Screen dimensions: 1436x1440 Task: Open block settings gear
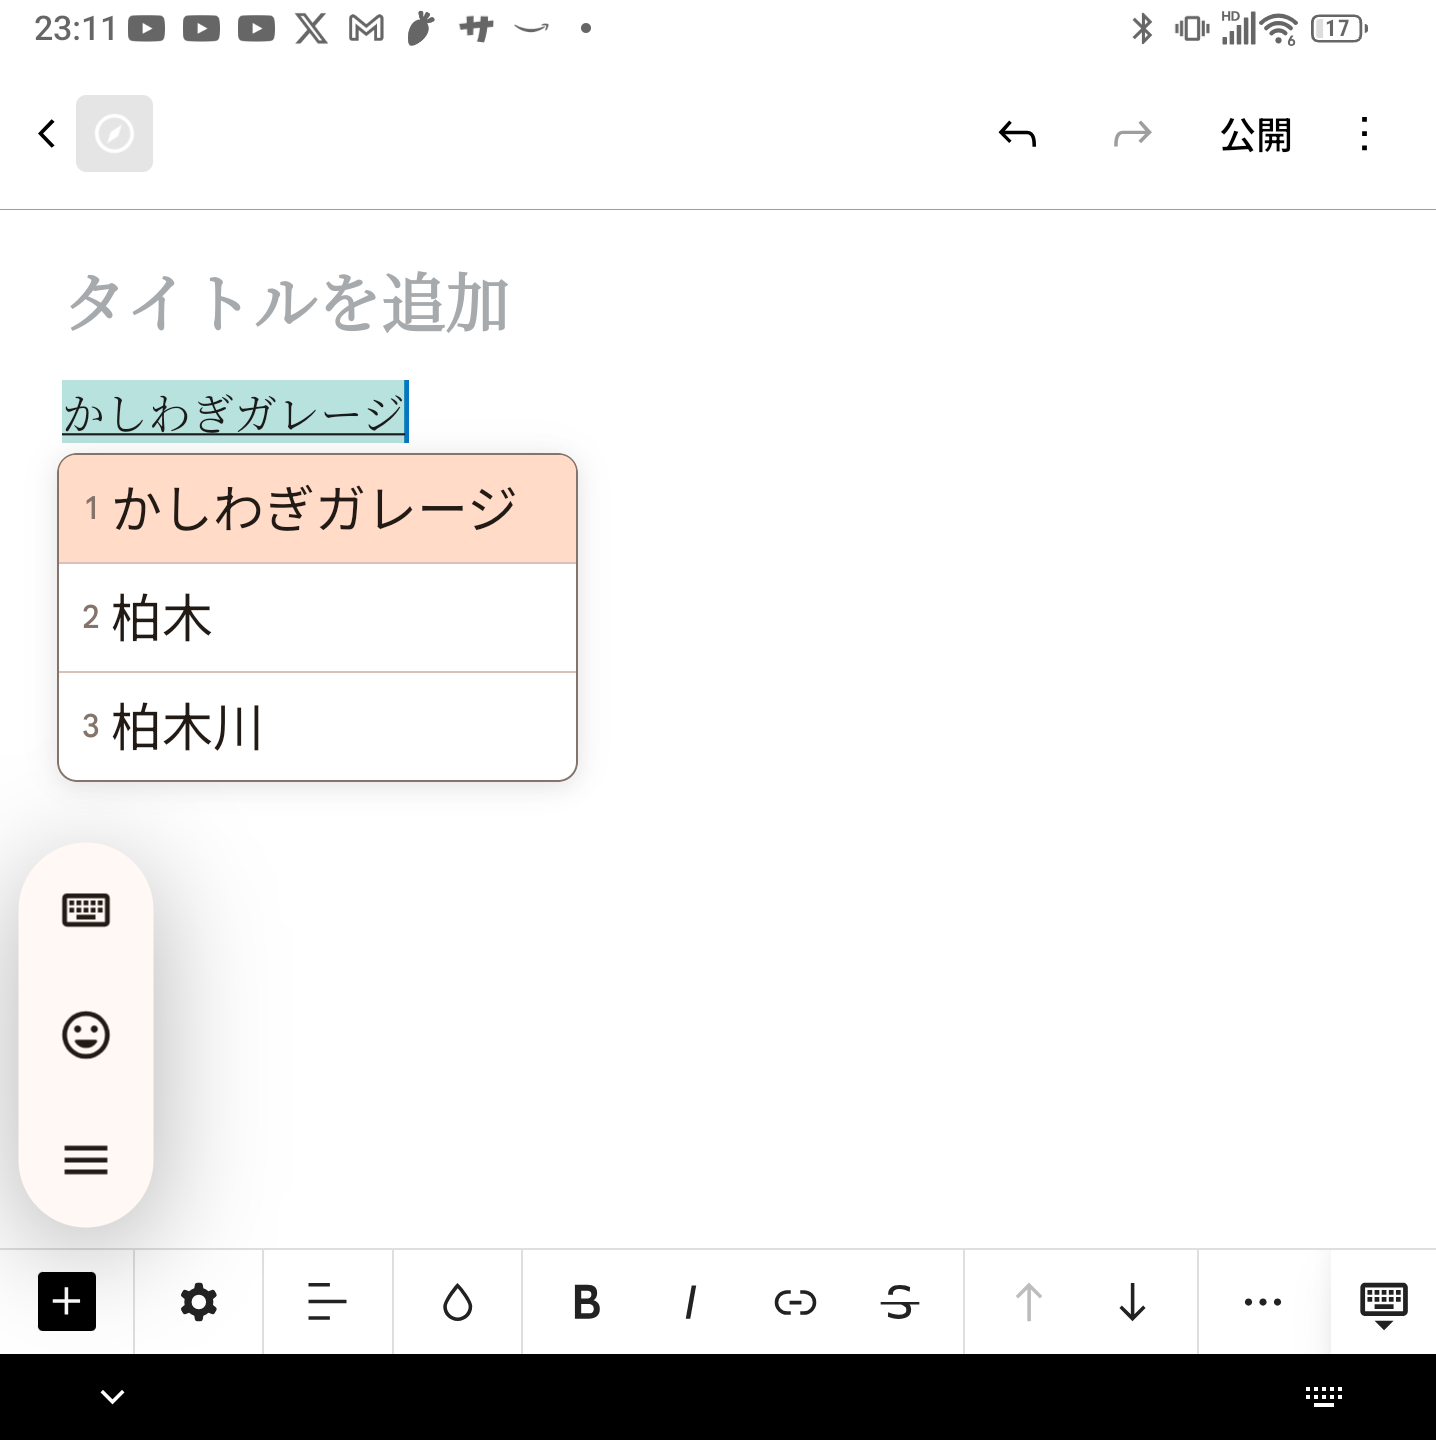[x=198, y=1302]
